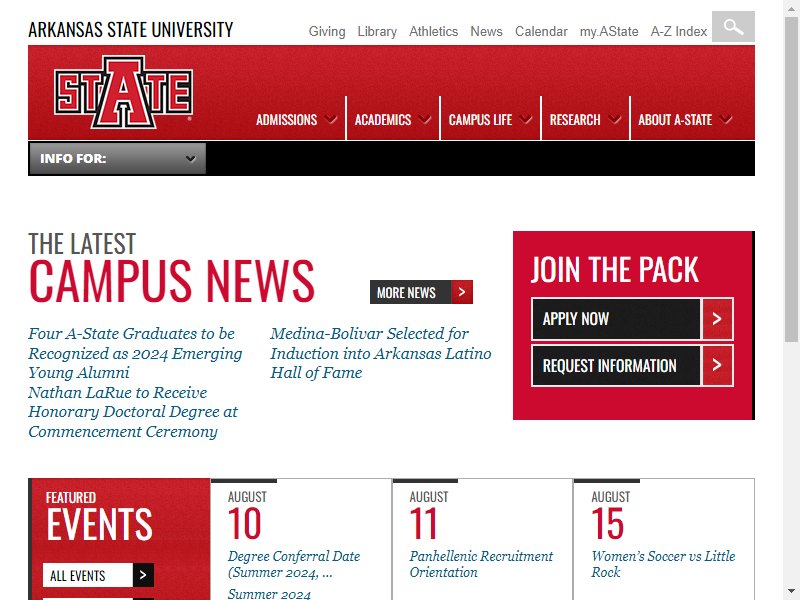Open Panhellenic Recruitment Orientation event
Screen dimensions: 800x600
click(481, 564)
